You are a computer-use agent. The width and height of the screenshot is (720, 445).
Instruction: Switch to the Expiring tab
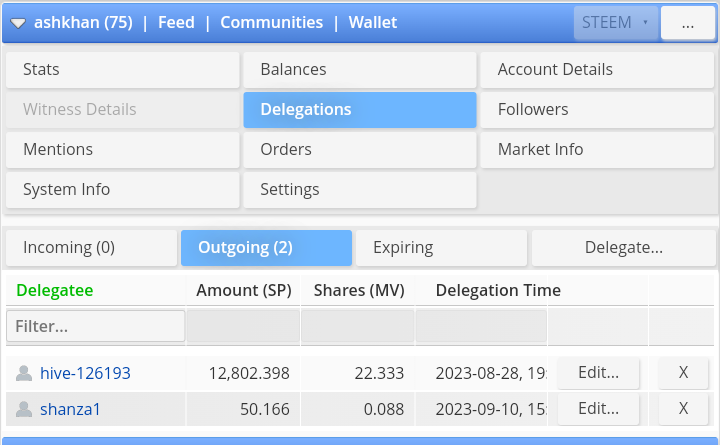[441, 248]
